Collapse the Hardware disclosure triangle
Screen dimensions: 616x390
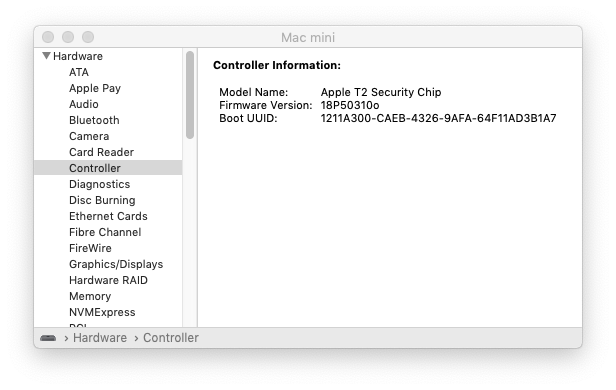[x=46, y=56]
